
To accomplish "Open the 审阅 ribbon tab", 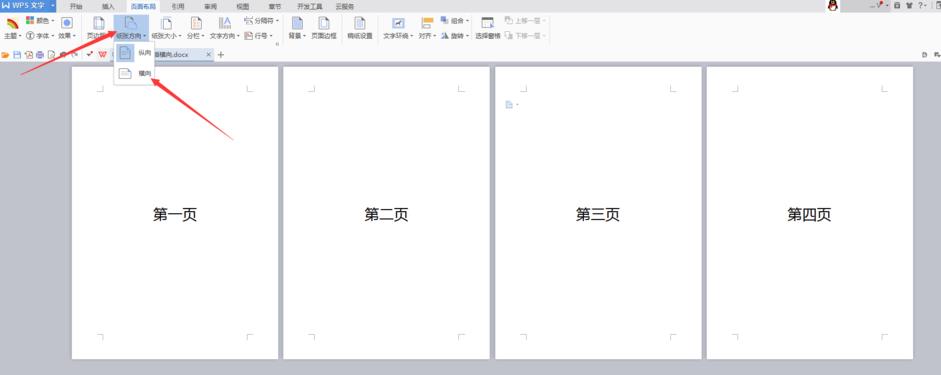I will pos(211,7).
